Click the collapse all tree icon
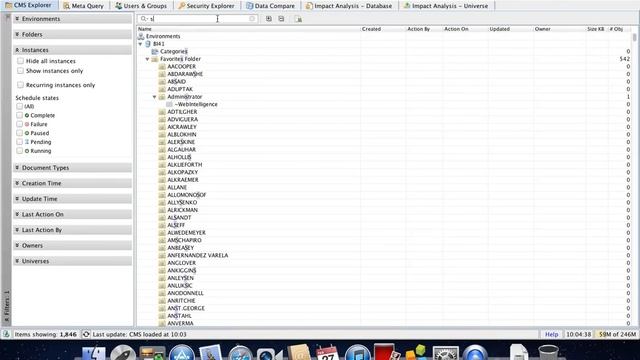640x360 pixels. pyautogui.click(x=281, y=19)
